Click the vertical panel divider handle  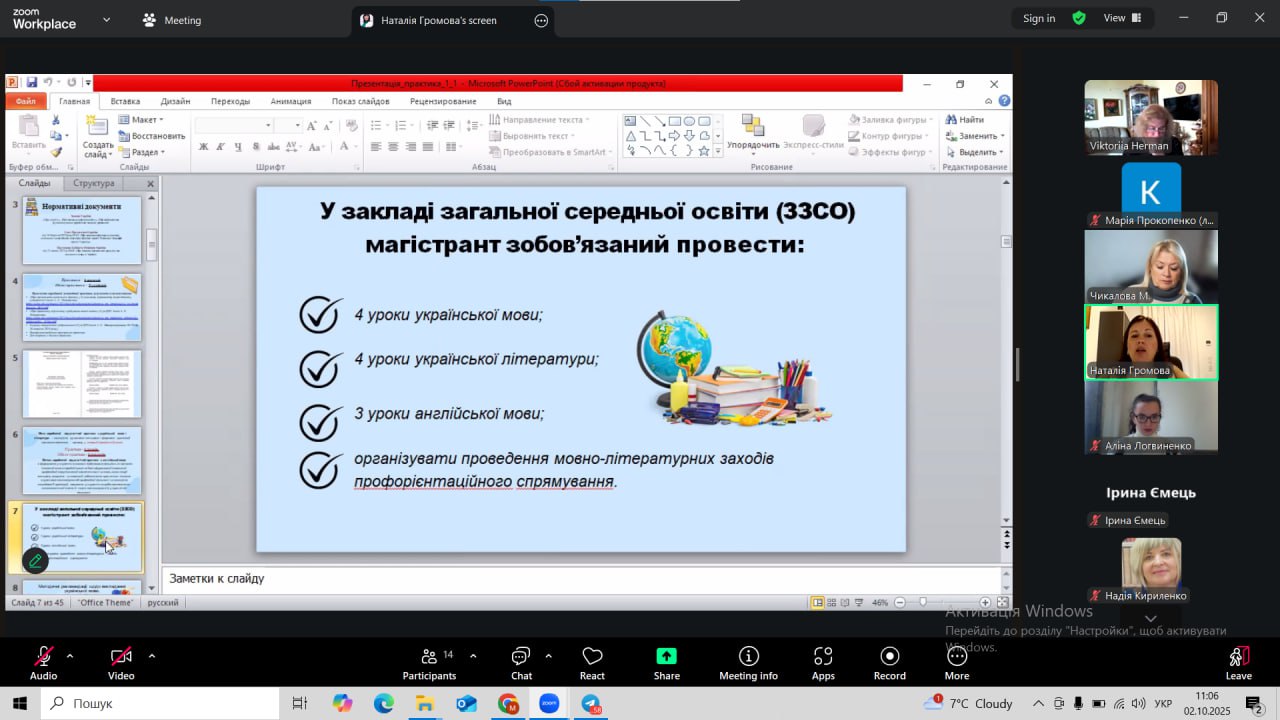point(1017,365)
